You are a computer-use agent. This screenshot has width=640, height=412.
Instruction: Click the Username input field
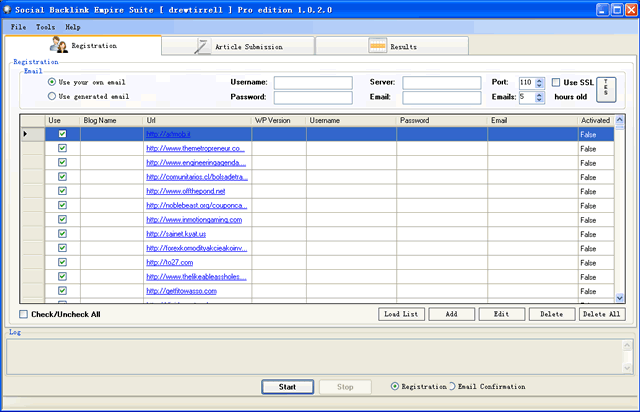point(313,82)
